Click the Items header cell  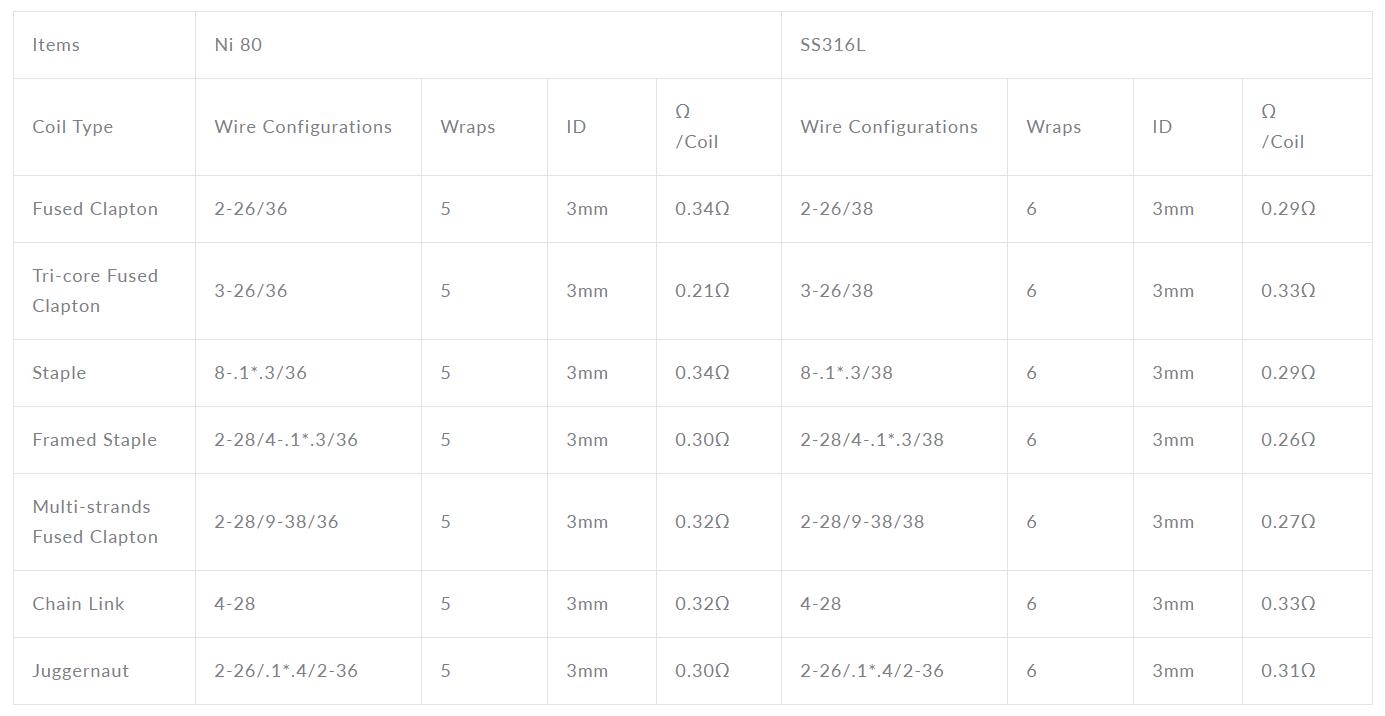(104, 45)
